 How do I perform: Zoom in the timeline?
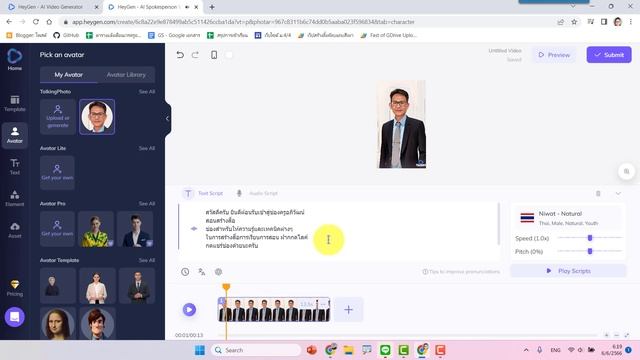pyautogui.click(x=607, y=335)
